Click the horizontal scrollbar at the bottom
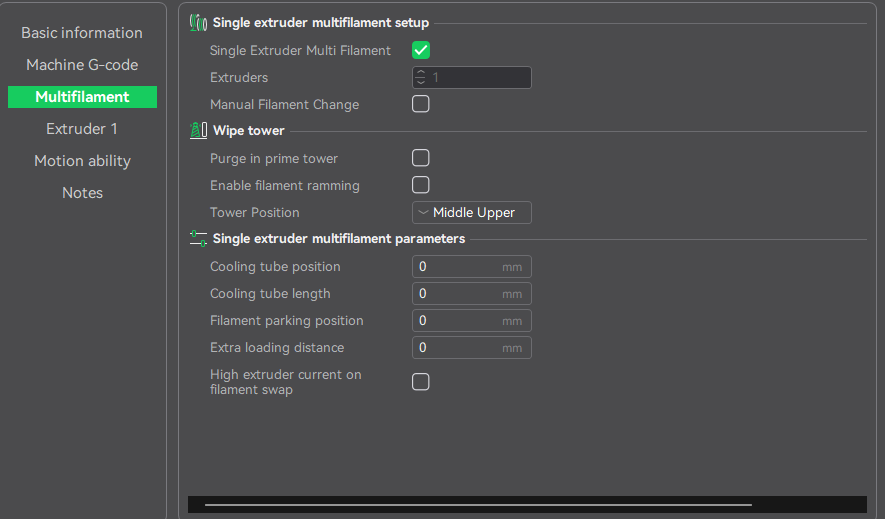The width and height of the screenshot is (885, 519). 478,505
